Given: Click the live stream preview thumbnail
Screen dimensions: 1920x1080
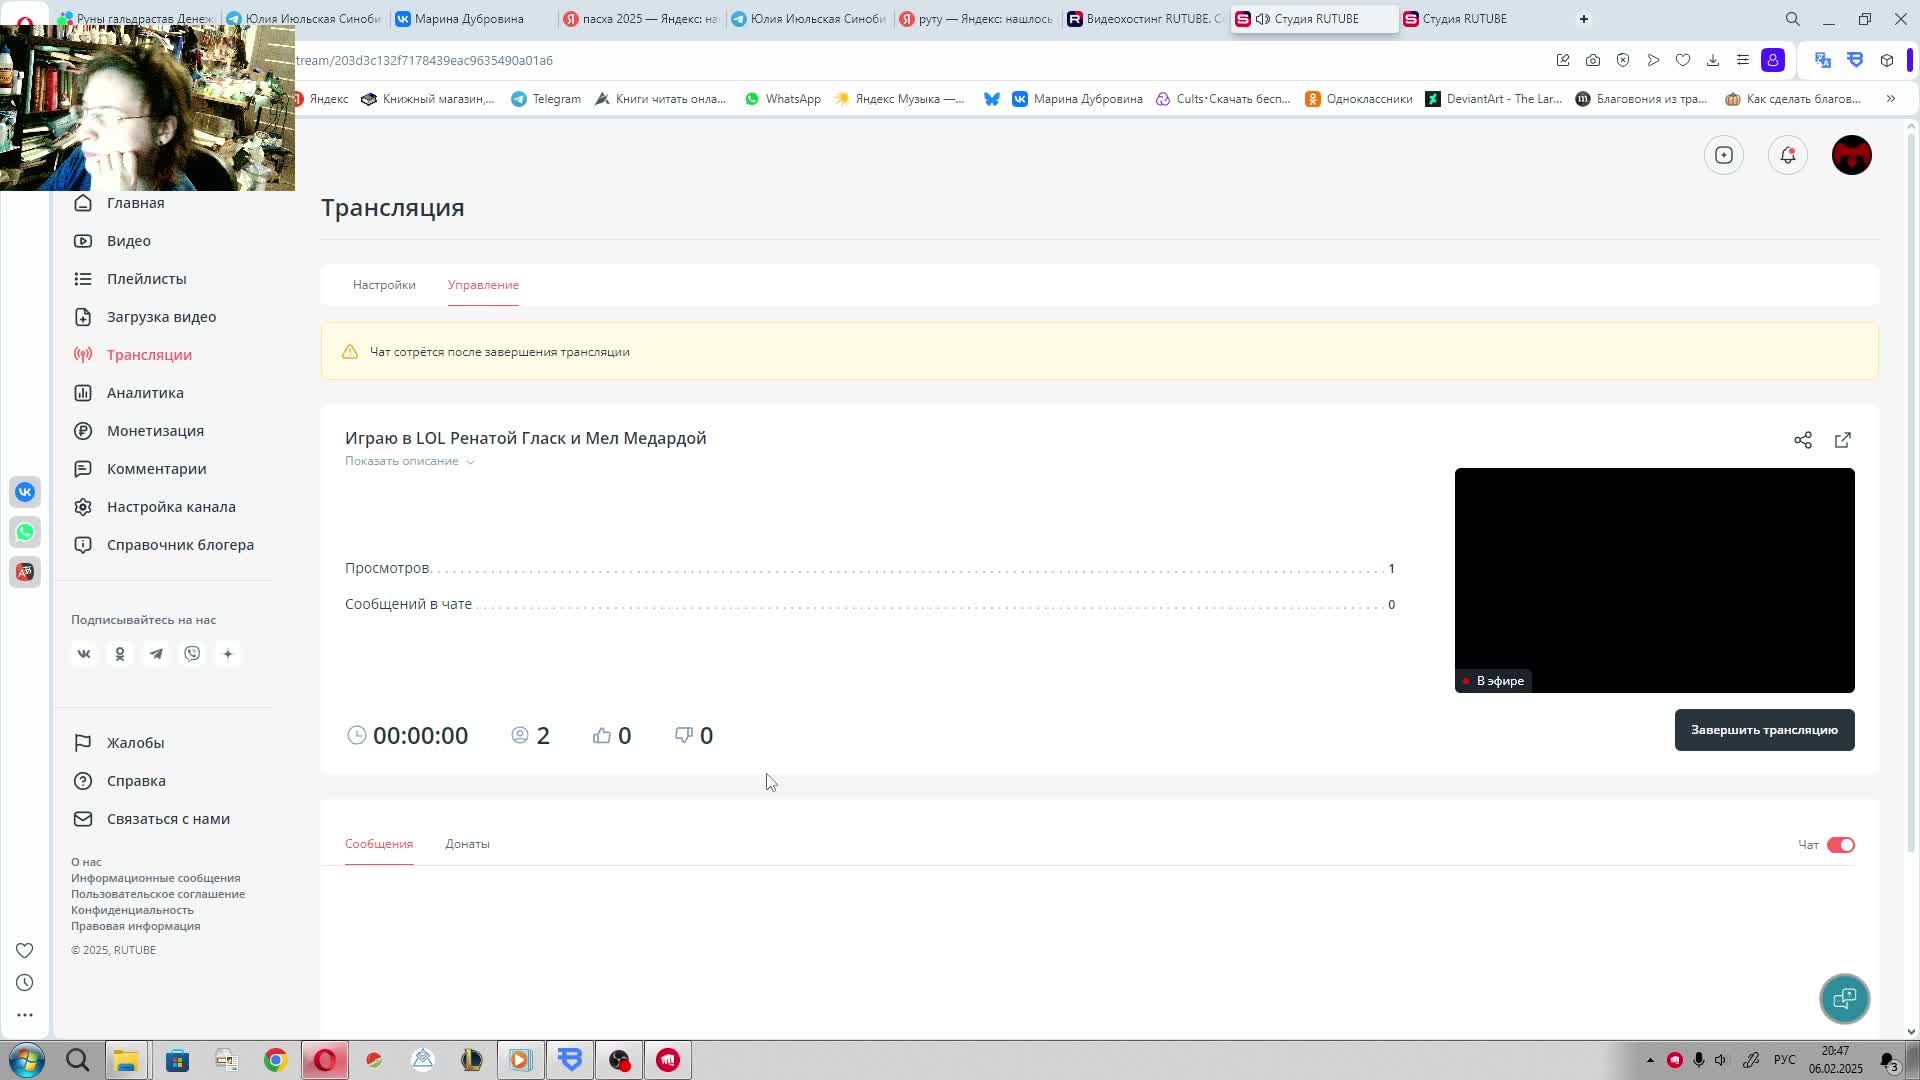Looking at the screenshot, I should click(1654, 580).
